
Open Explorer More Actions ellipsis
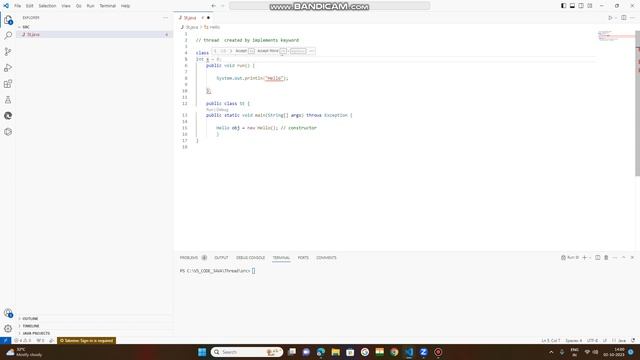point(165,18)
